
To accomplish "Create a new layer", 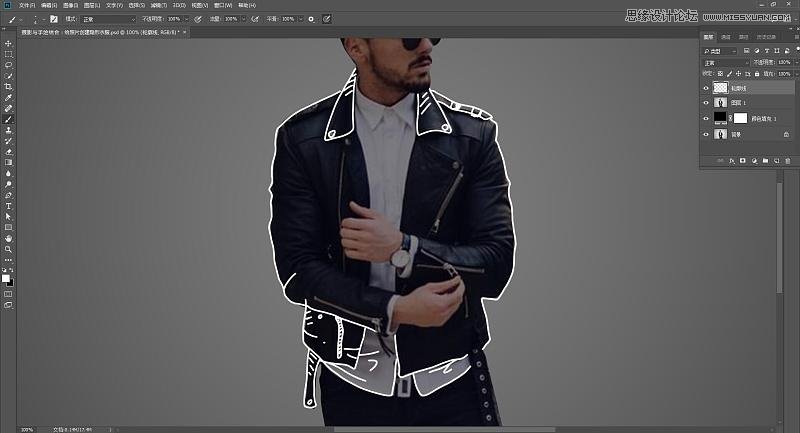I will click(777, 161).
